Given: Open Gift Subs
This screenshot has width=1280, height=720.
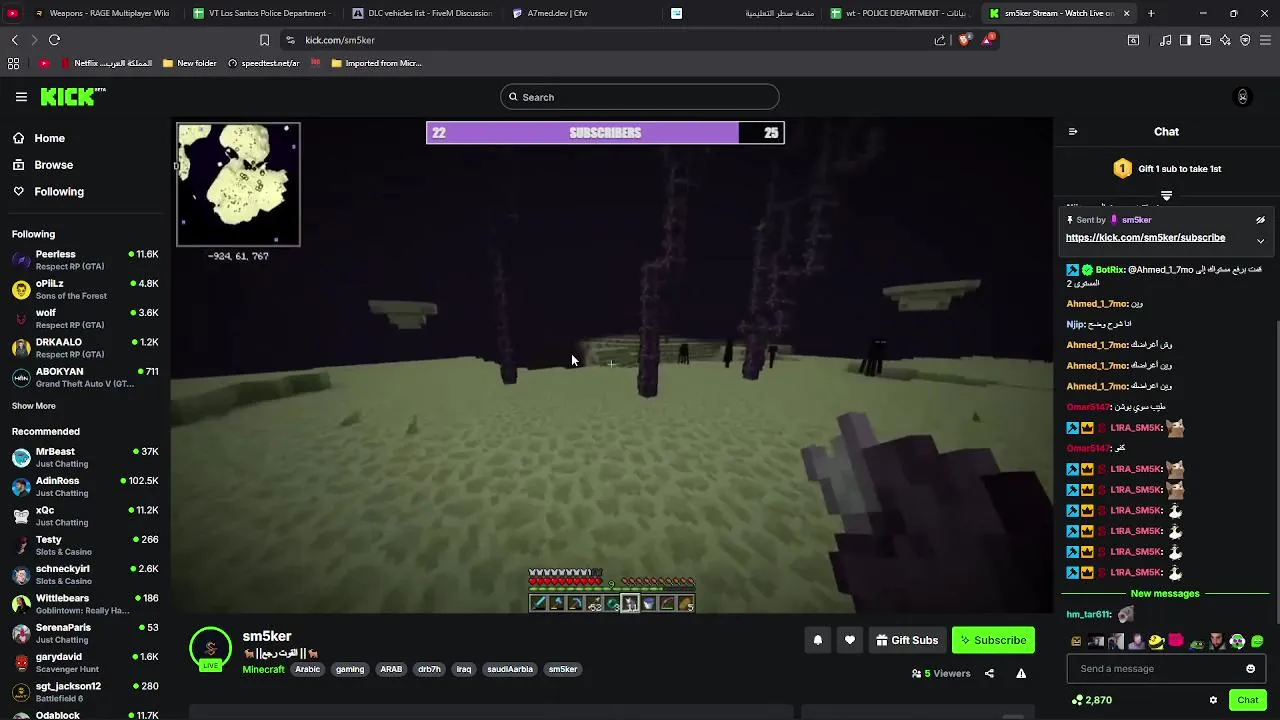Looking at the screenshot, I should 907,640.
